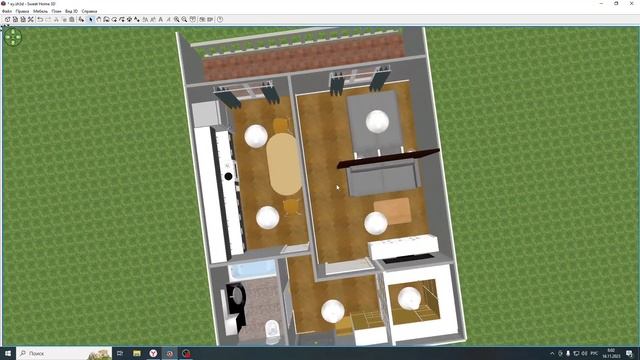Click the Decrease text size icon
640x360 pixels.
(x=152, y=19)
